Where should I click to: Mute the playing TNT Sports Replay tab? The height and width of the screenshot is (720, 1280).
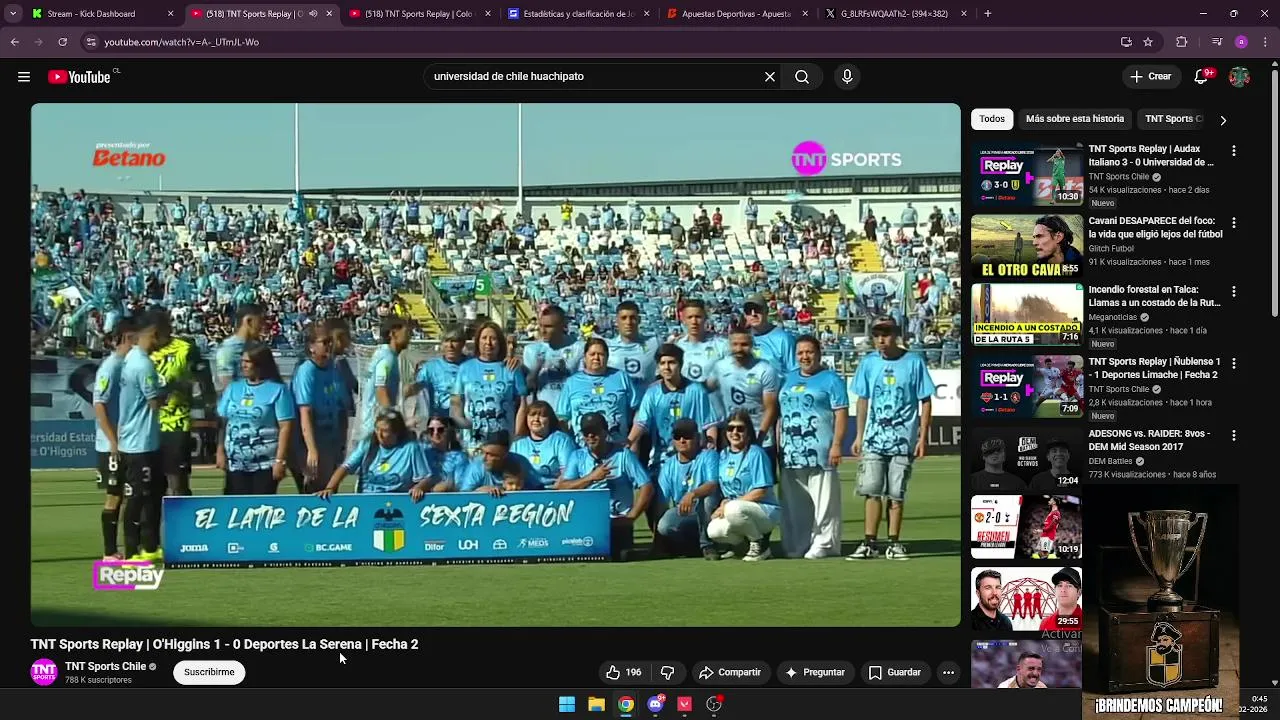tap(313, 14)
